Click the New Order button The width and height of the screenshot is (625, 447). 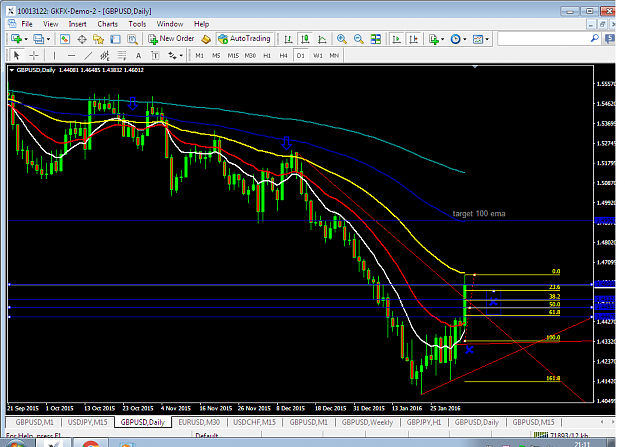pos(171,39)
